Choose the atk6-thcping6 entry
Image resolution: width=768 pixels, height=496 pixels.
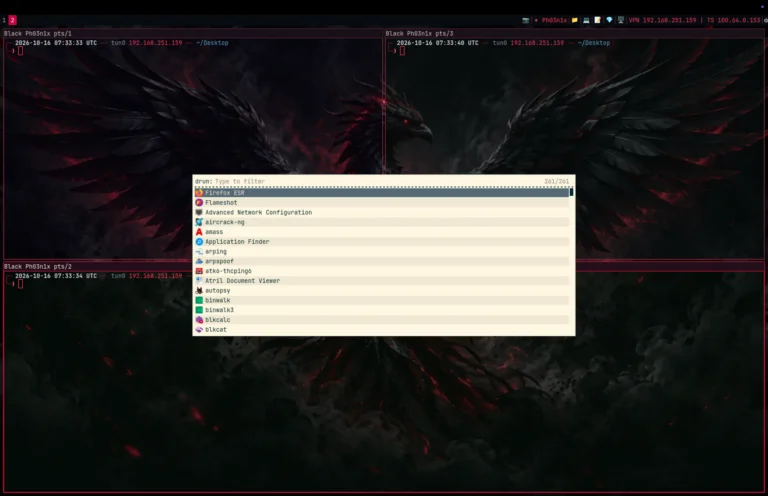point(382,271)
